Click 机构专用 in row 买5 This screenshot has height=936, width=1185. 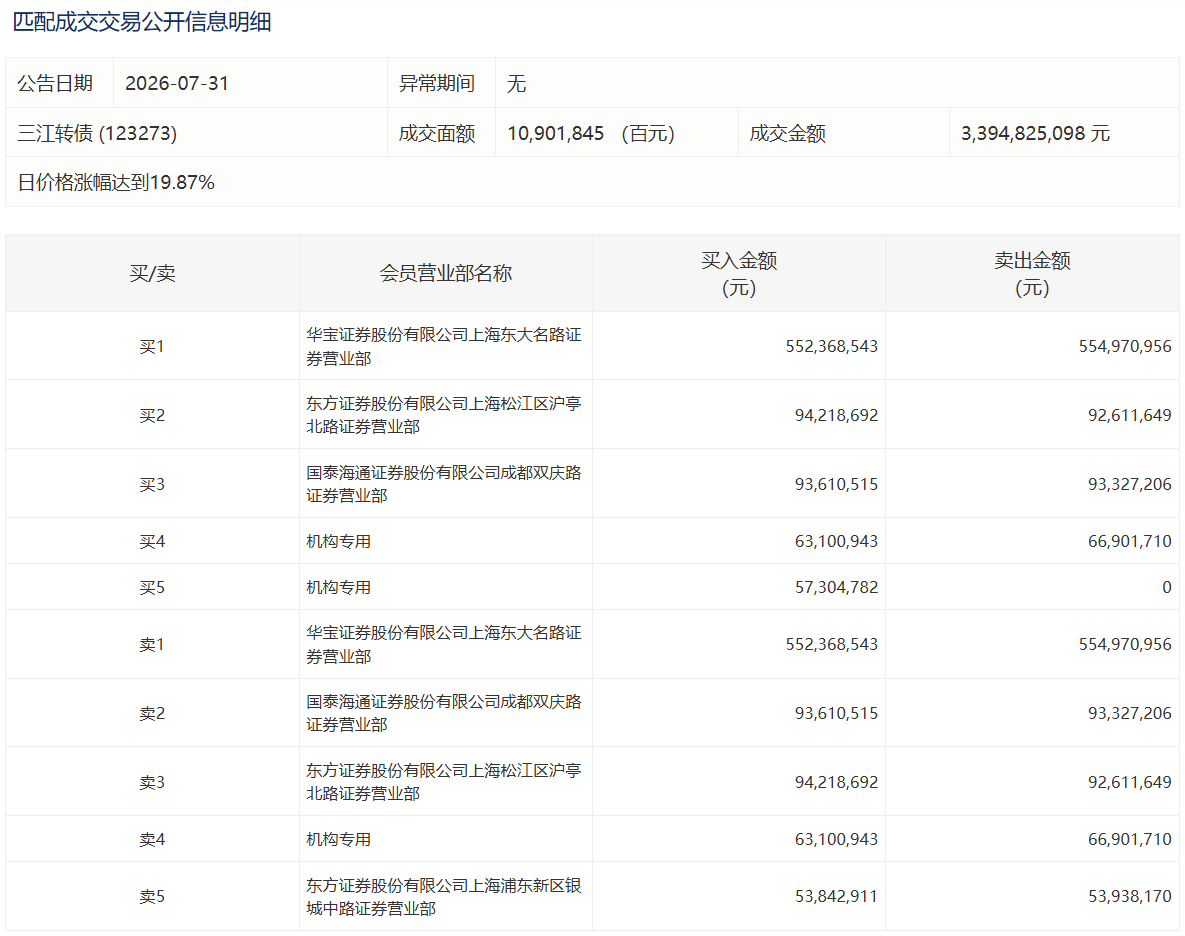[339, 587]
